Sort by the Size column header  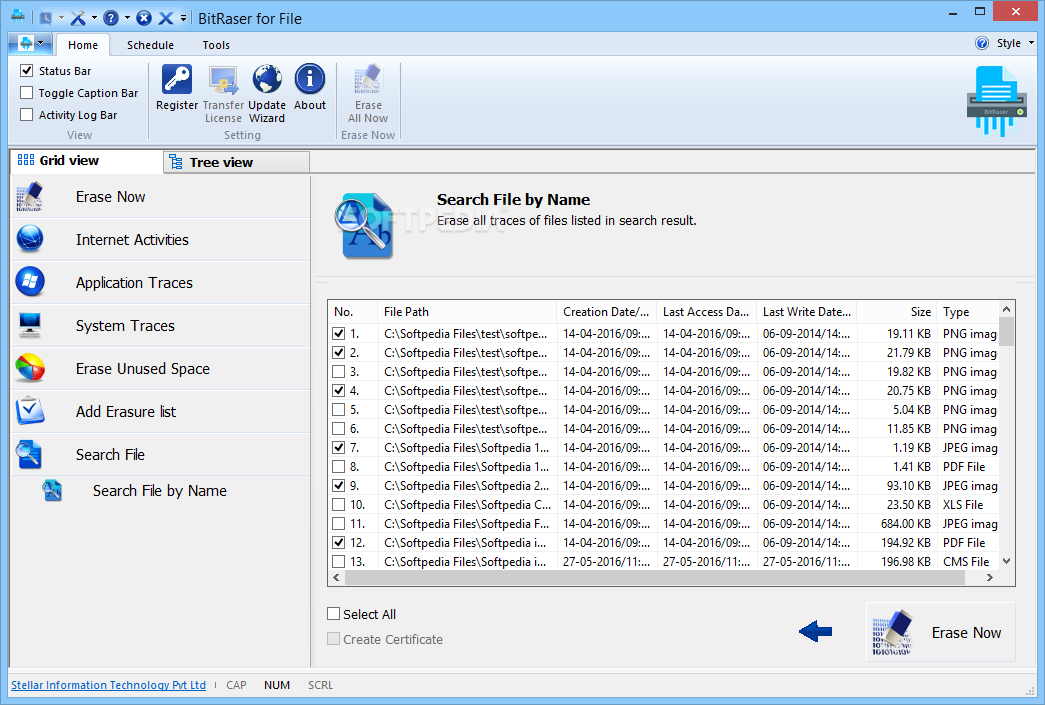click(x=896, y=311)
